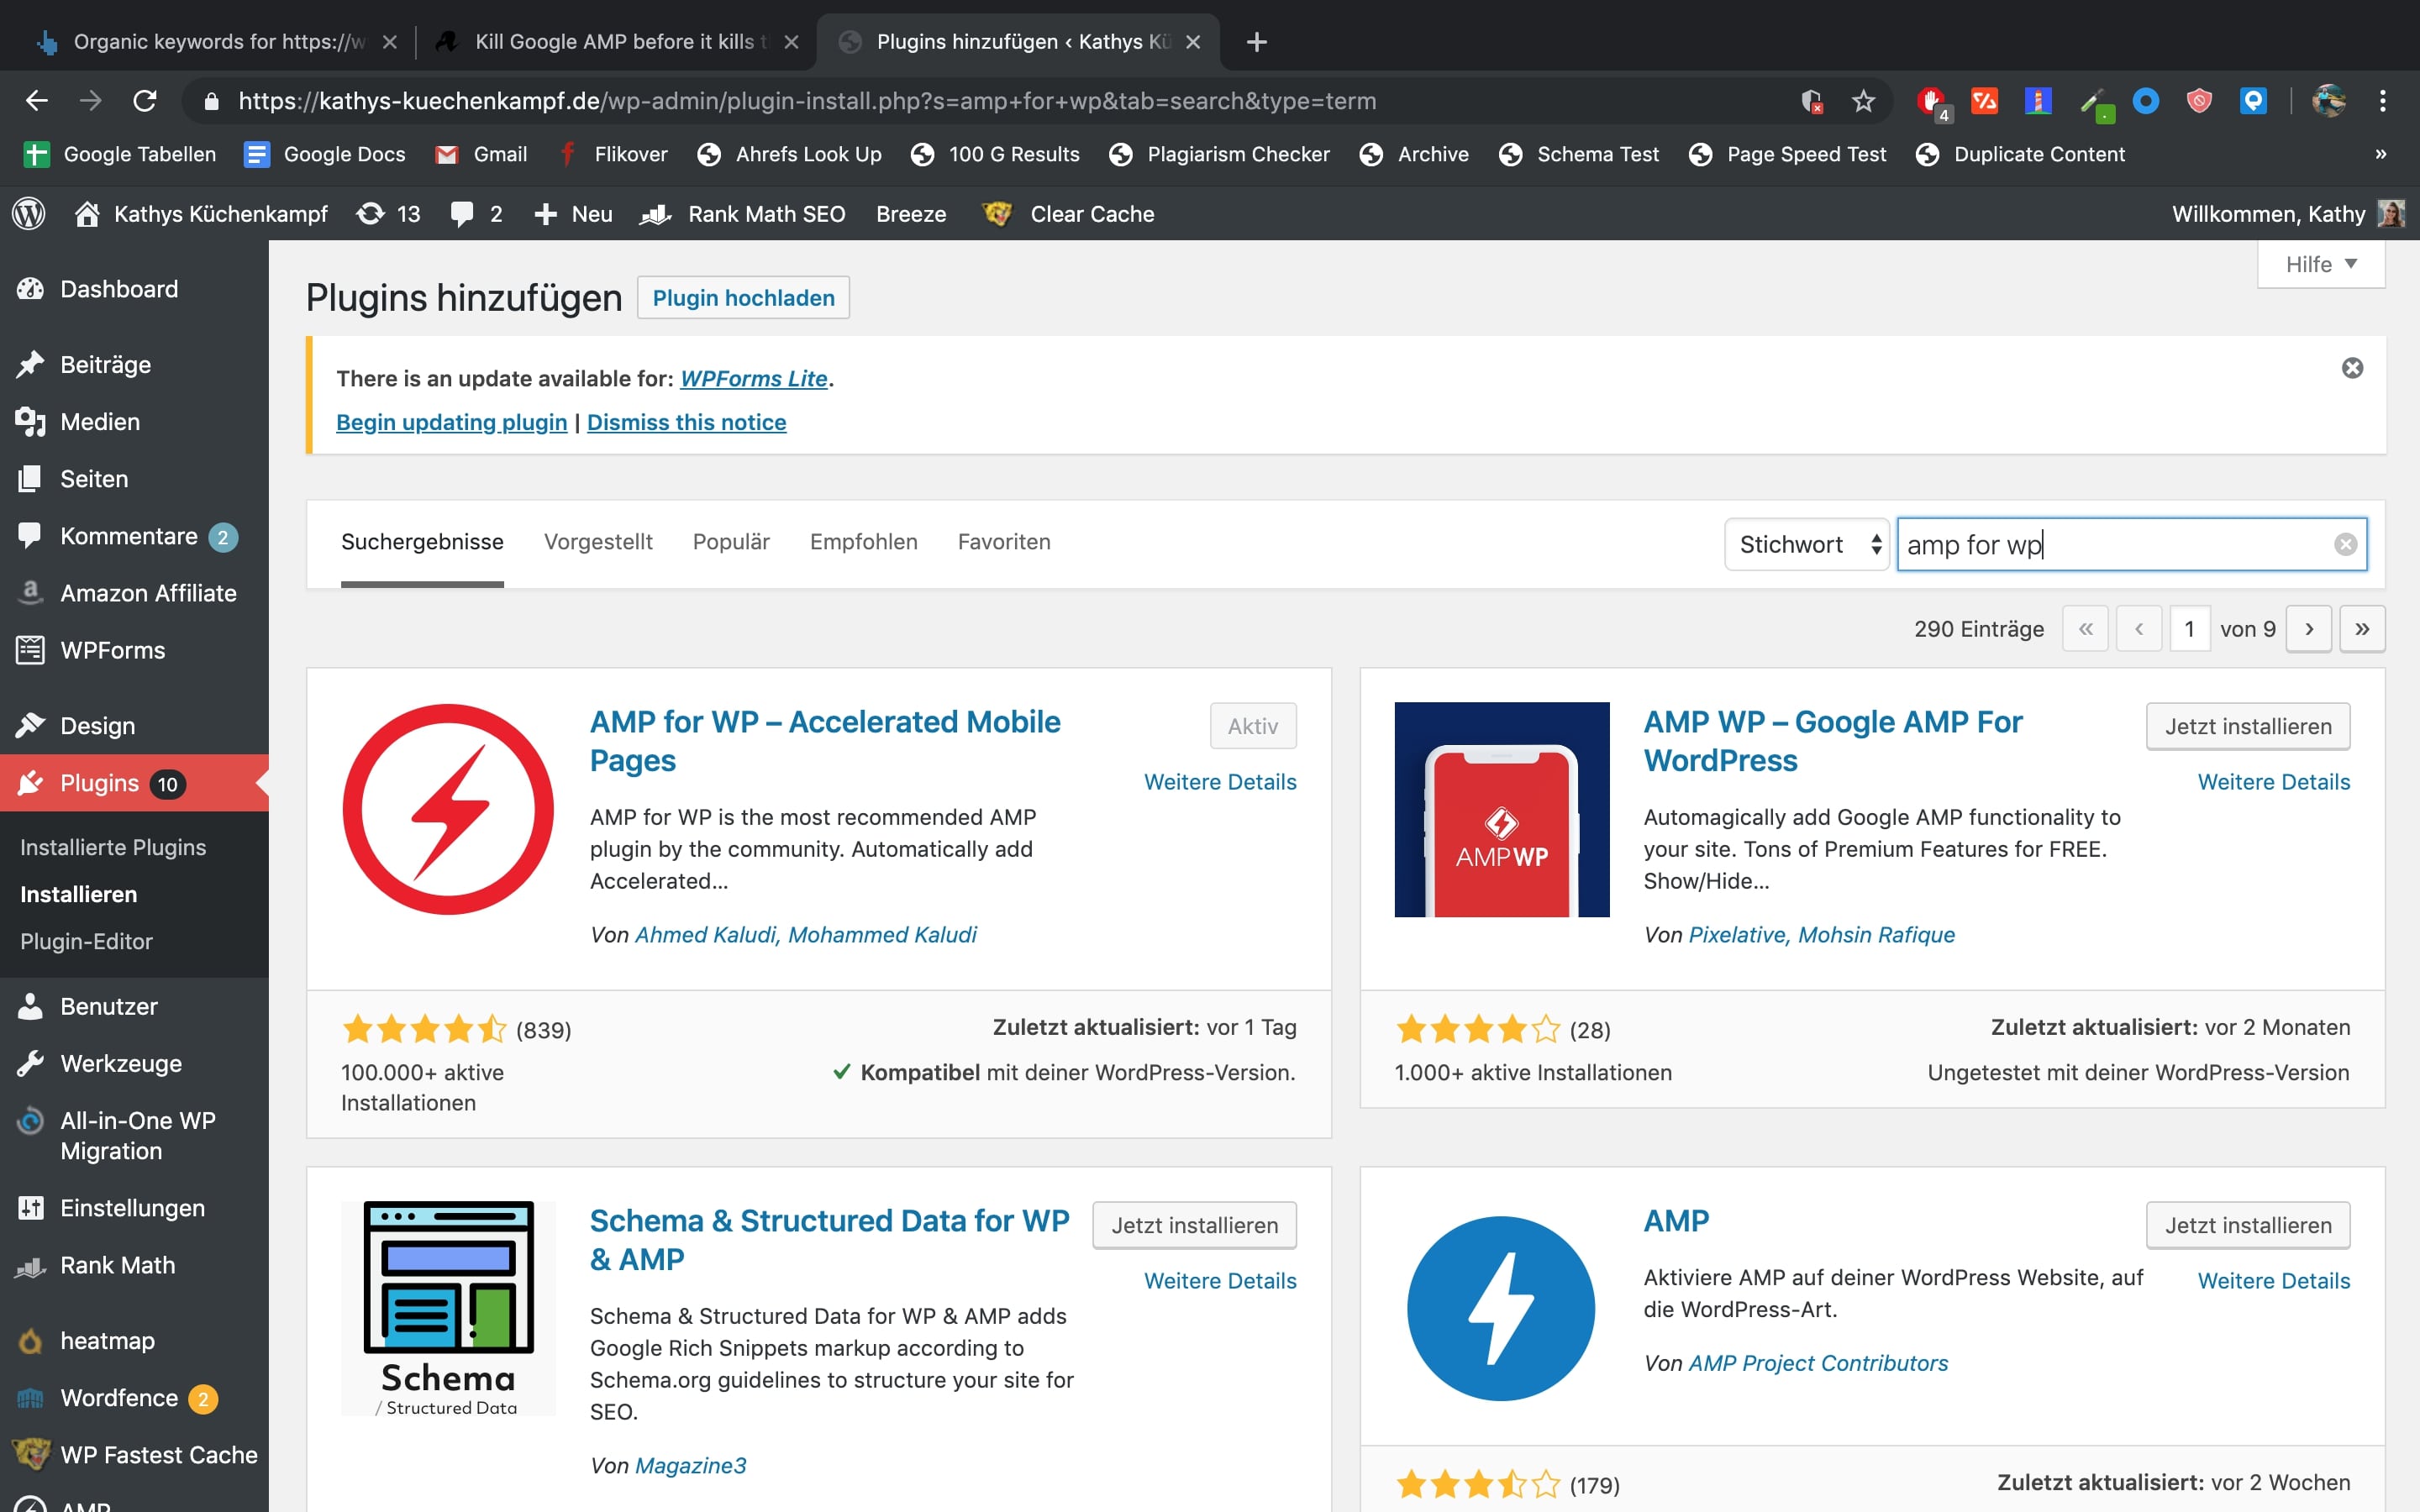
Task: Clear the plugin search field
Action: (x=2345, y=544)
